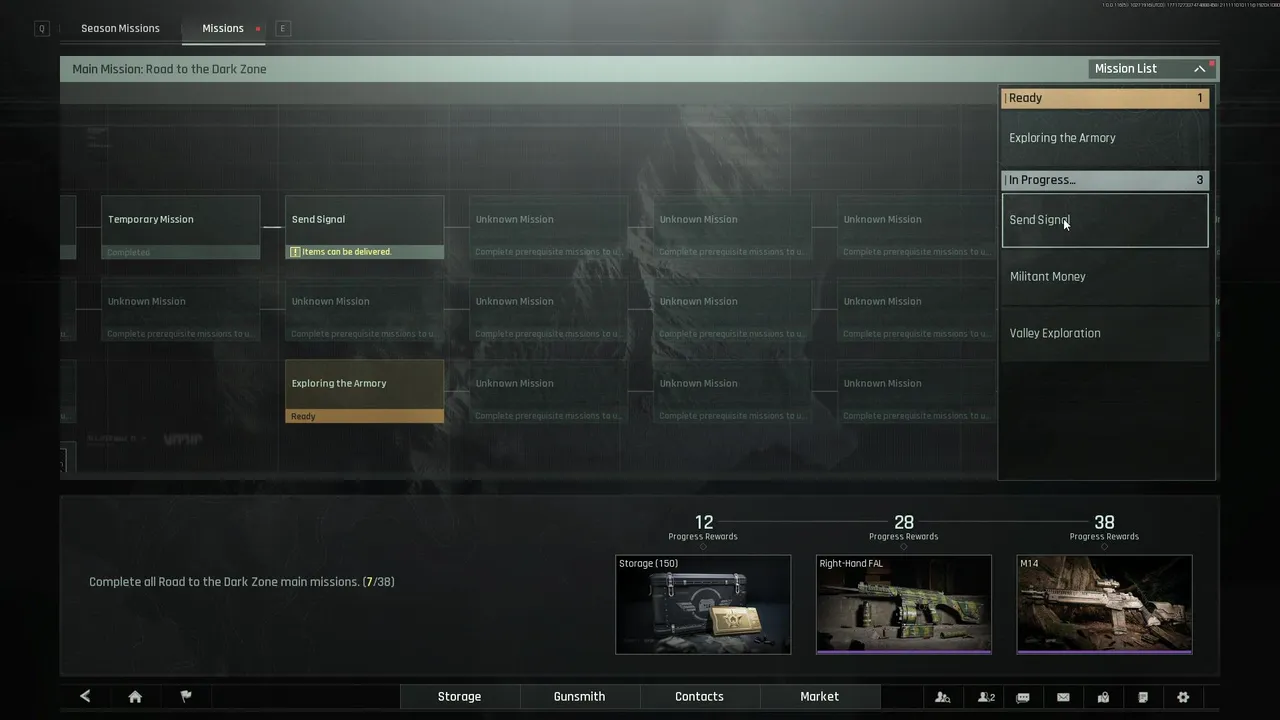View the Right-Hand FAL reward thumbnail
Screen dimensions: 1280x720
(x=904, y=604)
